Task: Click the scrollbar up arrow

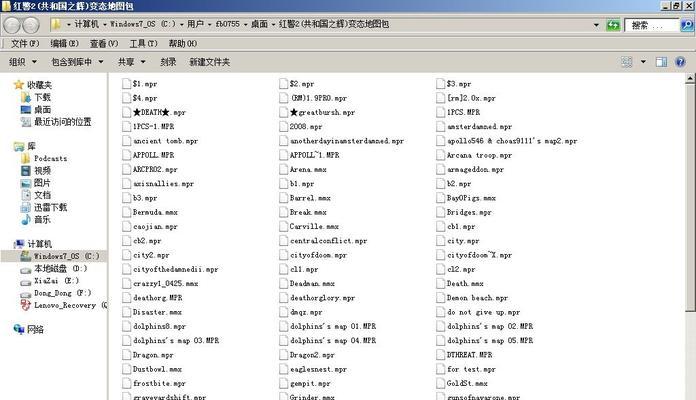Action: [690, 79]
